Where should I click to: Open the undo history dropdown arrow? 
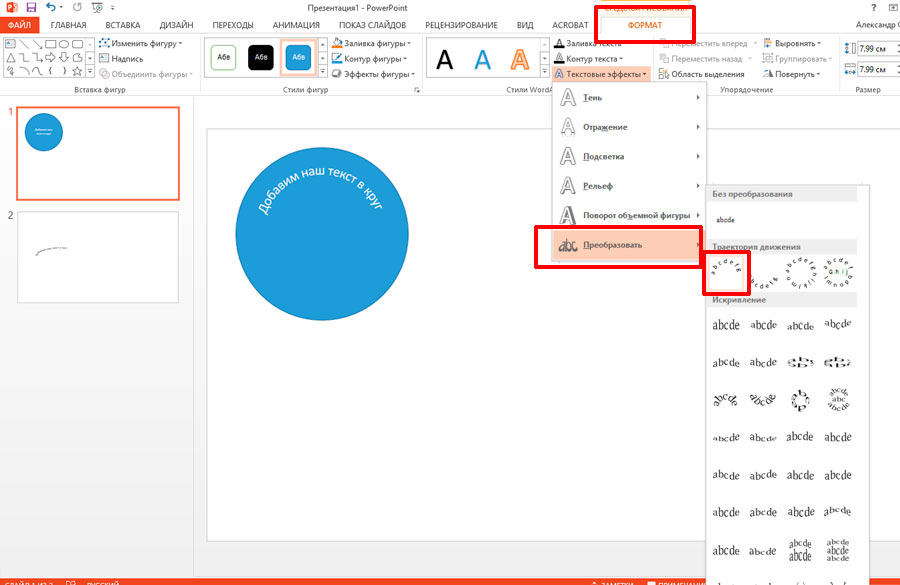click(x=61, y=7)
